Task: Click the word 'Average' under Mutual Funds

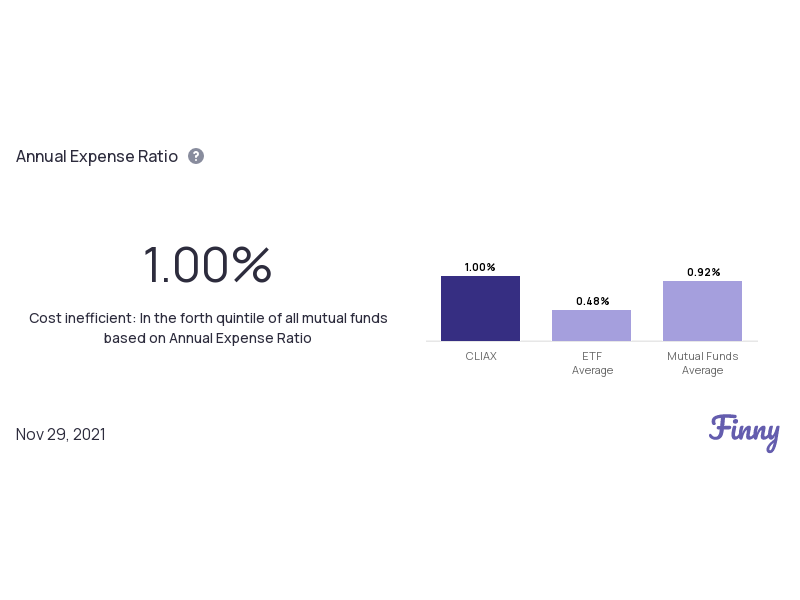Action: [703, 370]
